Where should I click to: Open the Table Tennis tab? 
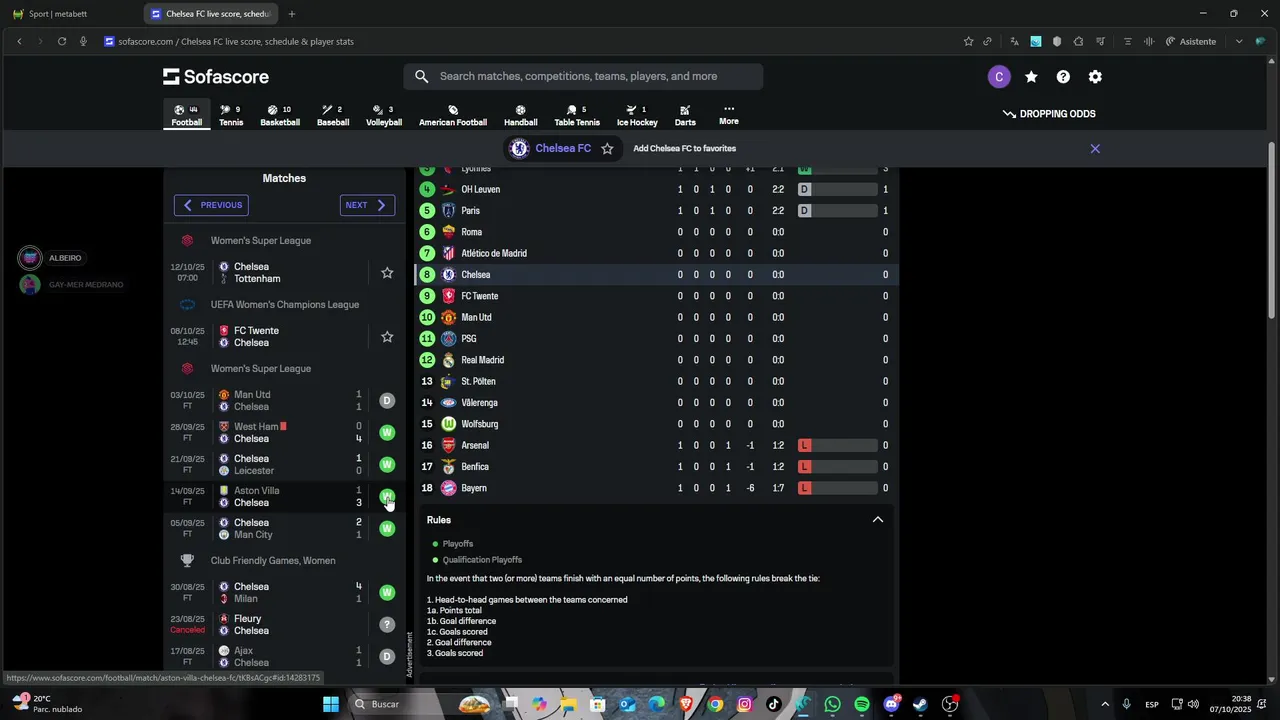[x=577, y=115]
